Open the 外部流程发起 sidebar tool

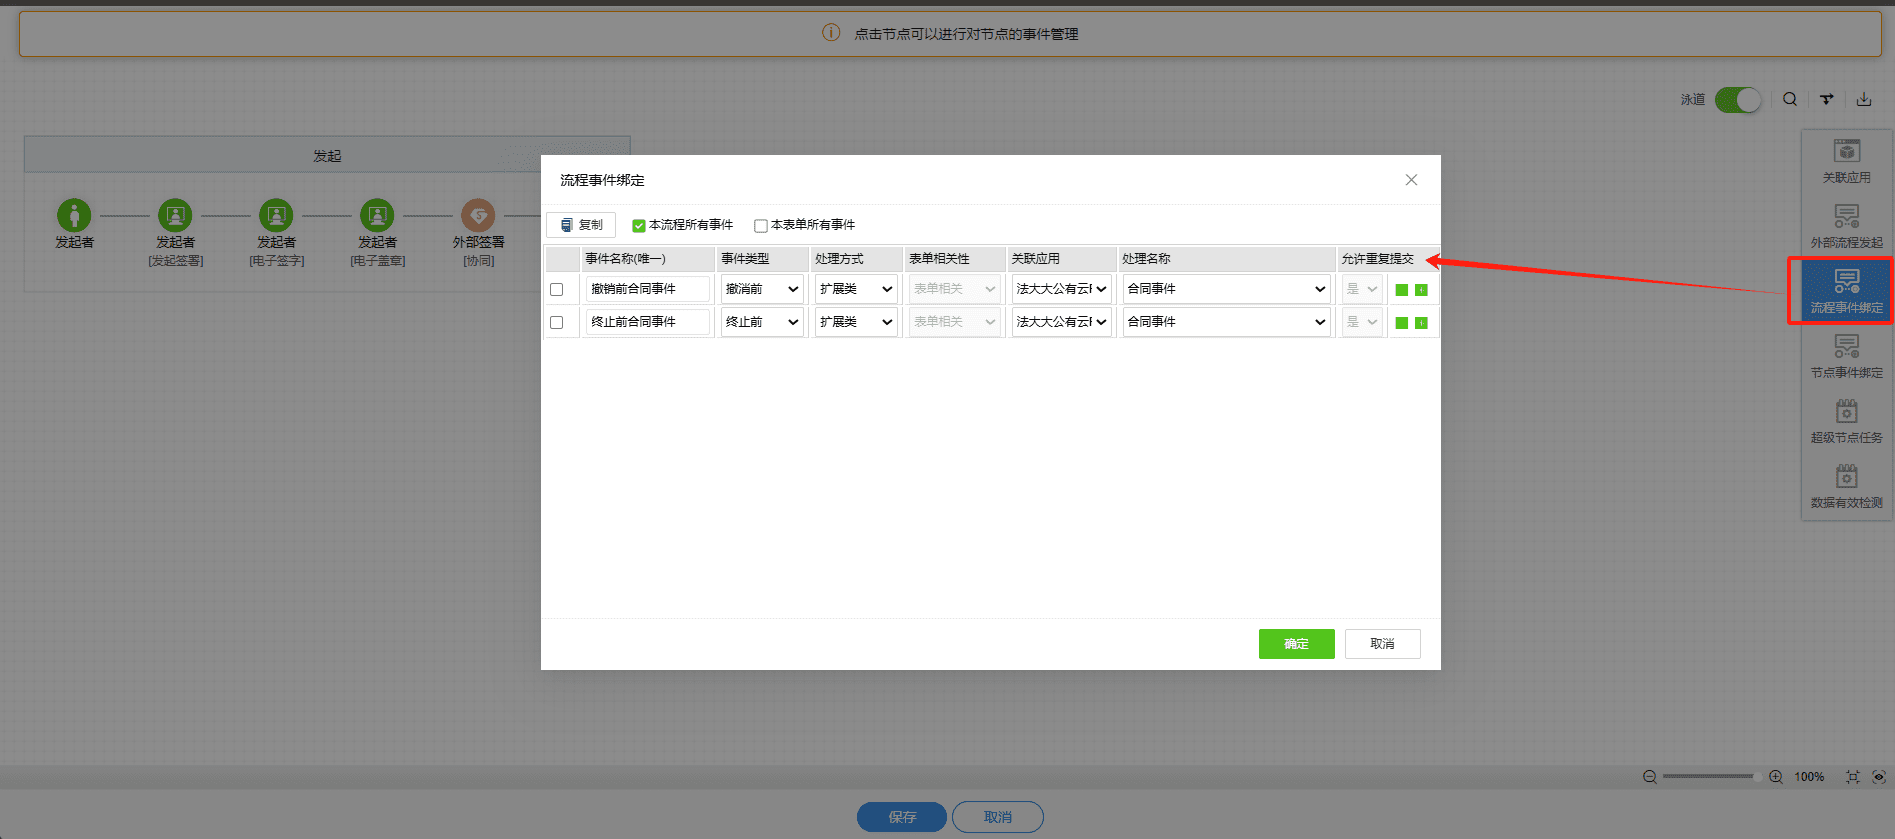[x=1846, y=227]
